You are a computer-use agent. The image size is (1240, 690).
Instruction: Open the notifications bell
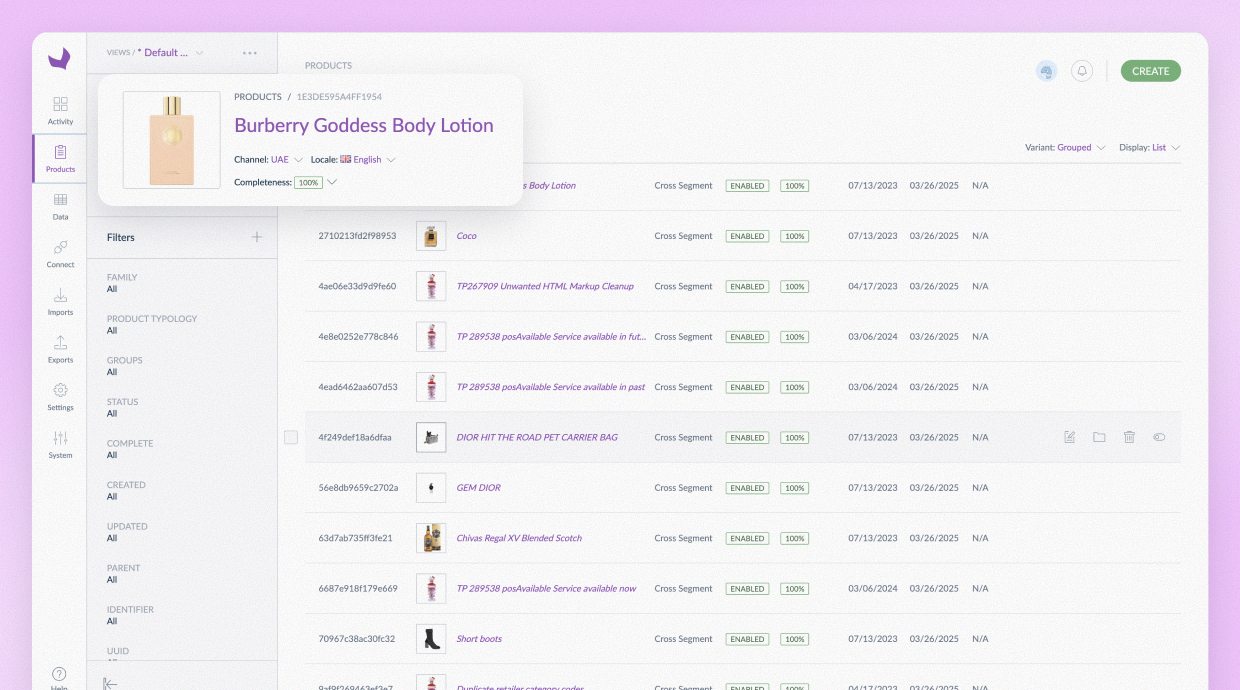point(1082,71)
